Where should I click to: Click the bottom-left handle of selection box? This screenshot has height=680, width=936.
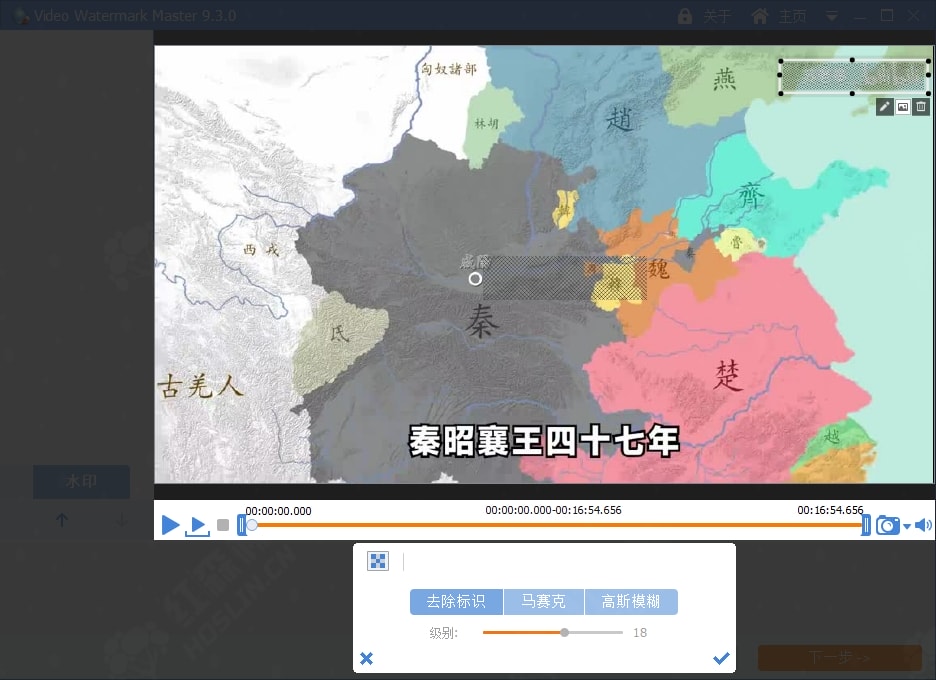pos(781,93)
